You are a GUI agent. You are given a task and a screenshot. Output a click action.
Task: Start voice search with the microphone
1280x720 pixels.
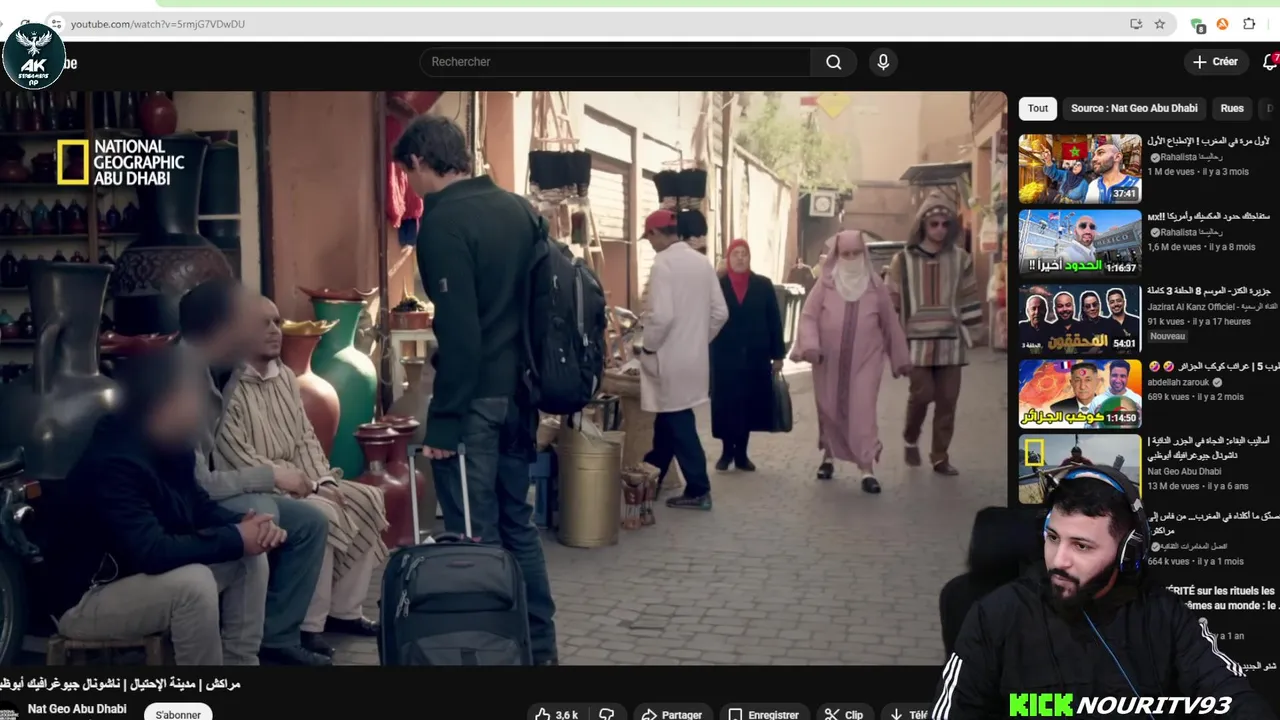[883, 62]
